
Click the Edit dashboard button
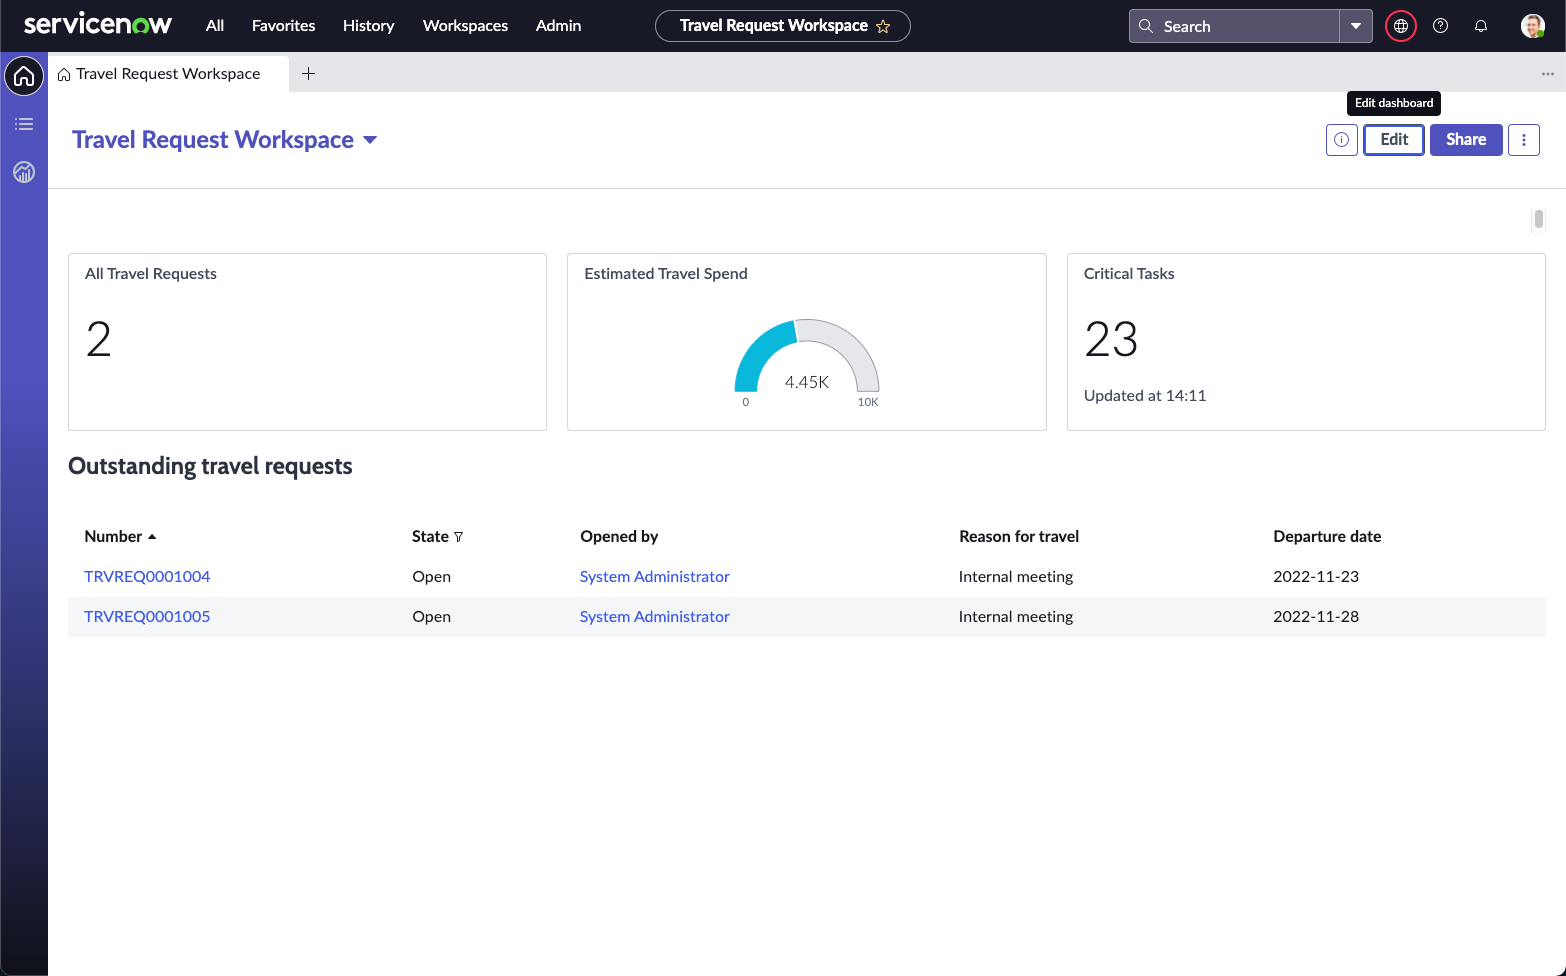coord(1394,140)
